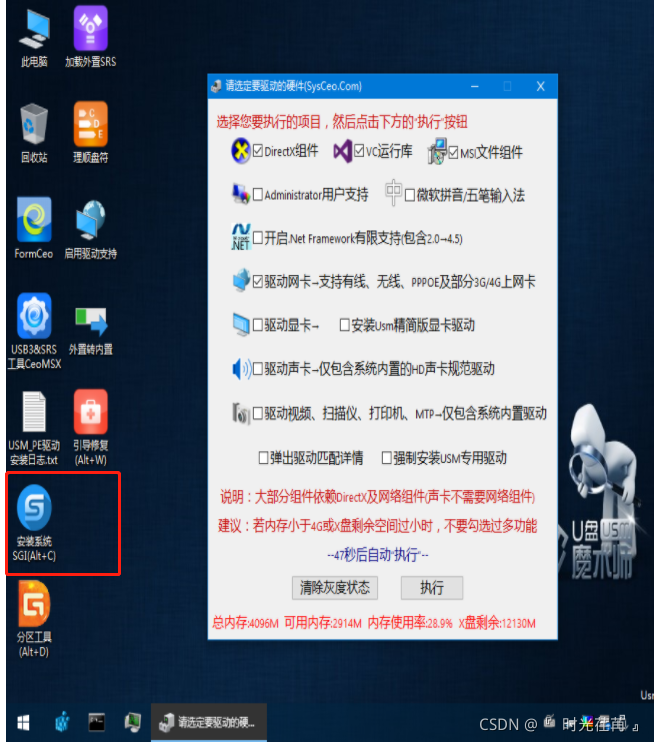Click the command prompt taskbar icon
The height and width of the screenshot is (742, 654).
(x=97, y=722)
